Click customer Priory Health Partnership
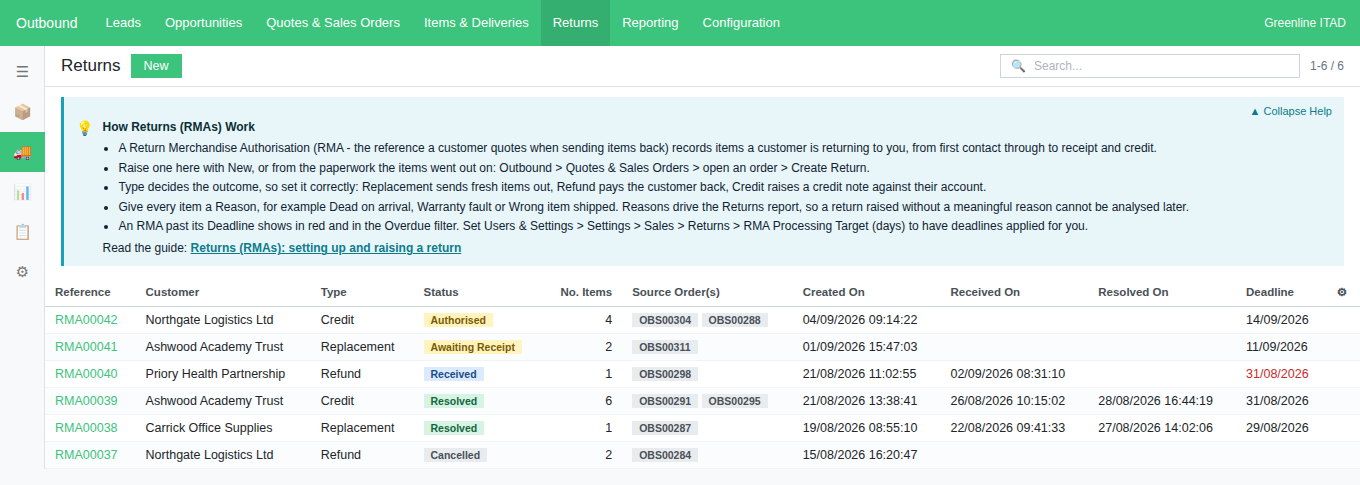The height and width of the screenshot is (485, 1360). coord(215,374)
